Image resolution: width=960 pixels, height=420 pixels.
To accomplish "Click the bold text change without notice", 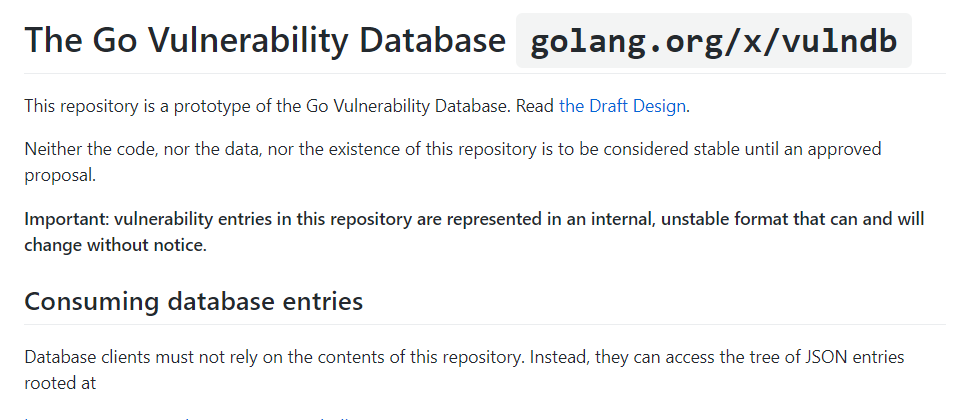I will 116,246.
